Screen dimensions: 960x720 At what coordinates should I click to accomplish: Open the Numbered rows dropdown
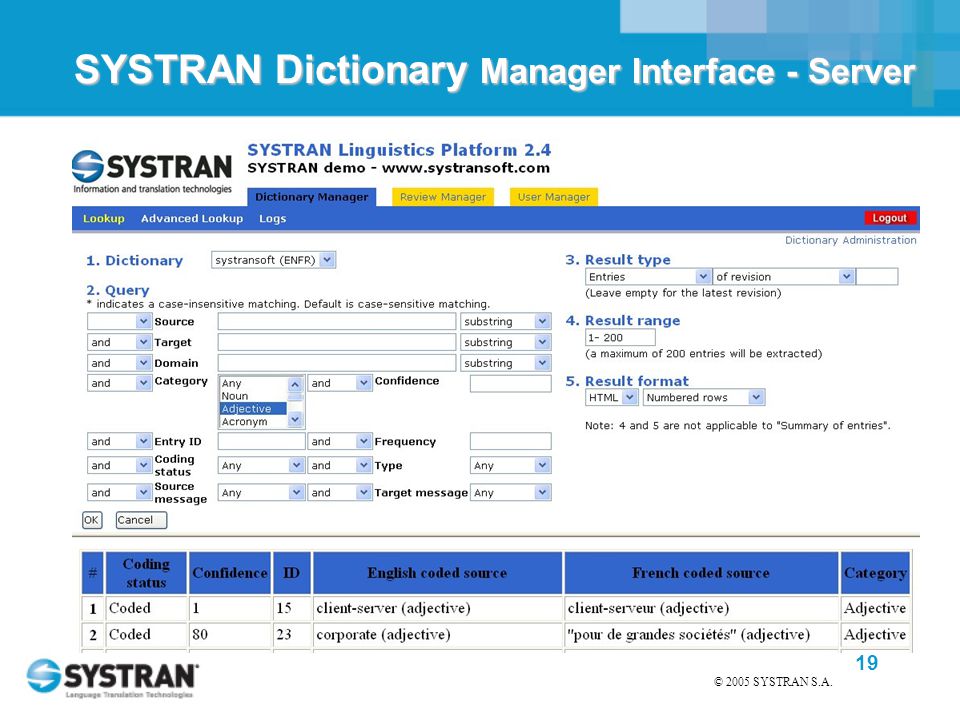tap(703, 397)
